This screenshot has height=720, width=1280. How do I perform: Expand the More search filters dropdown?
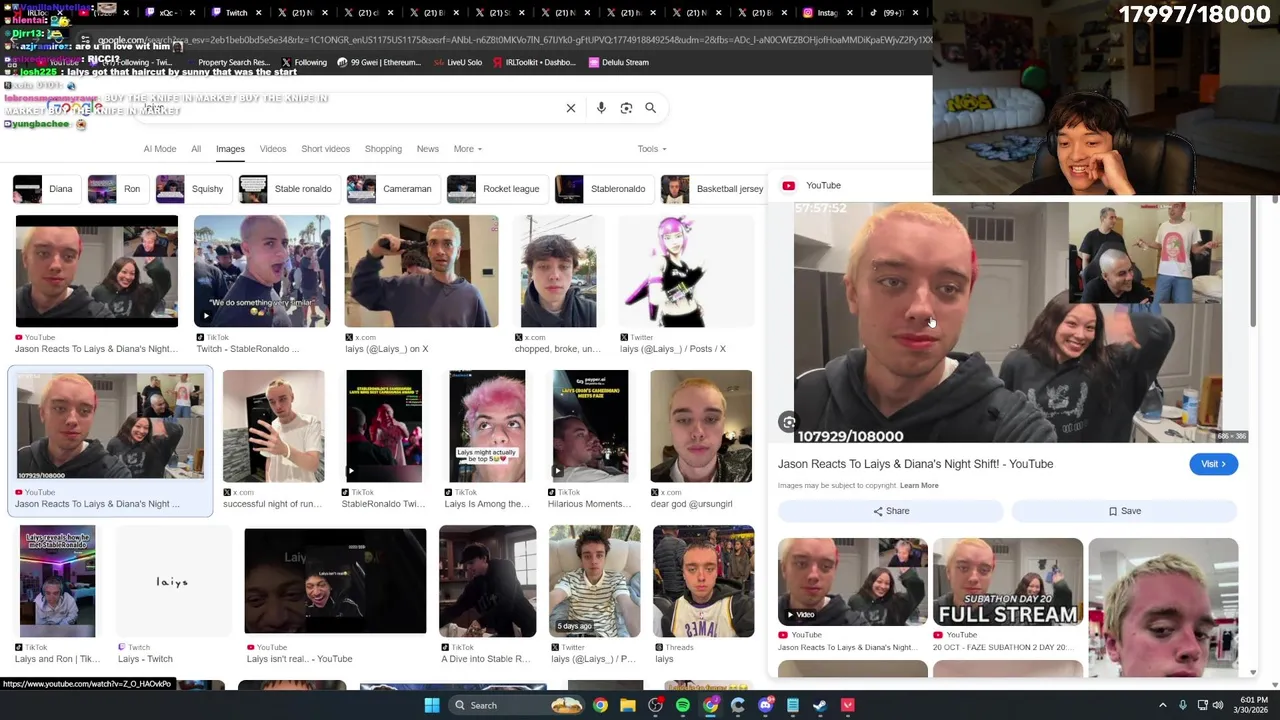467,149
